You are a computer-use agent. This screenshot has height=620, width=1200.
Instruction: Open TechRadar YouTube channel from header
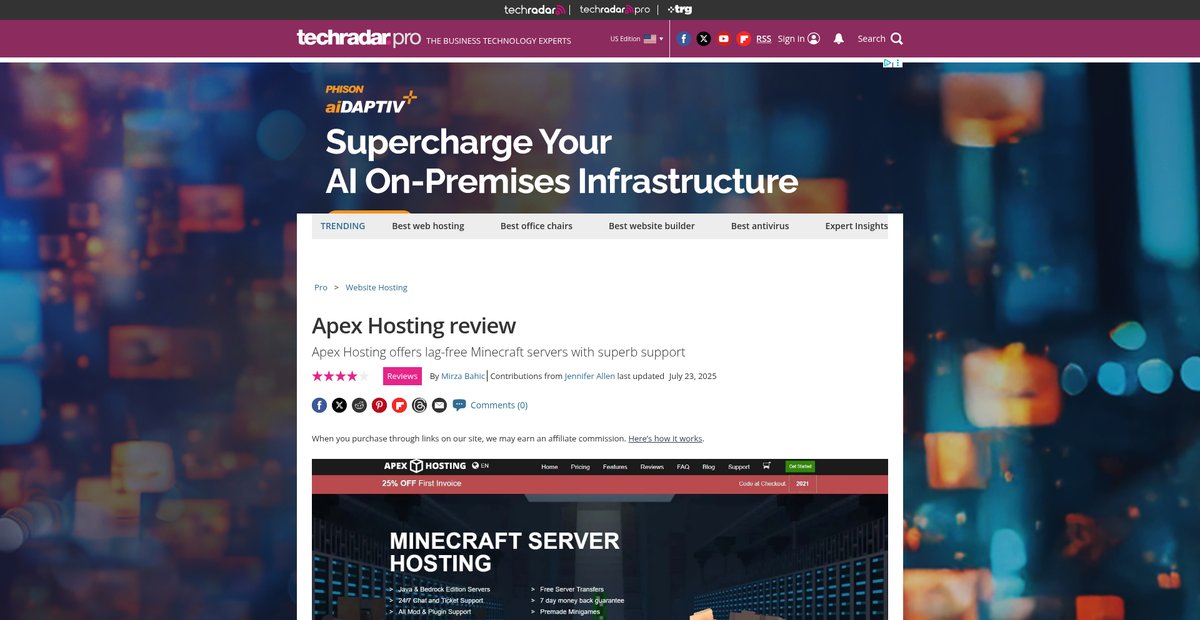point(724,39)
